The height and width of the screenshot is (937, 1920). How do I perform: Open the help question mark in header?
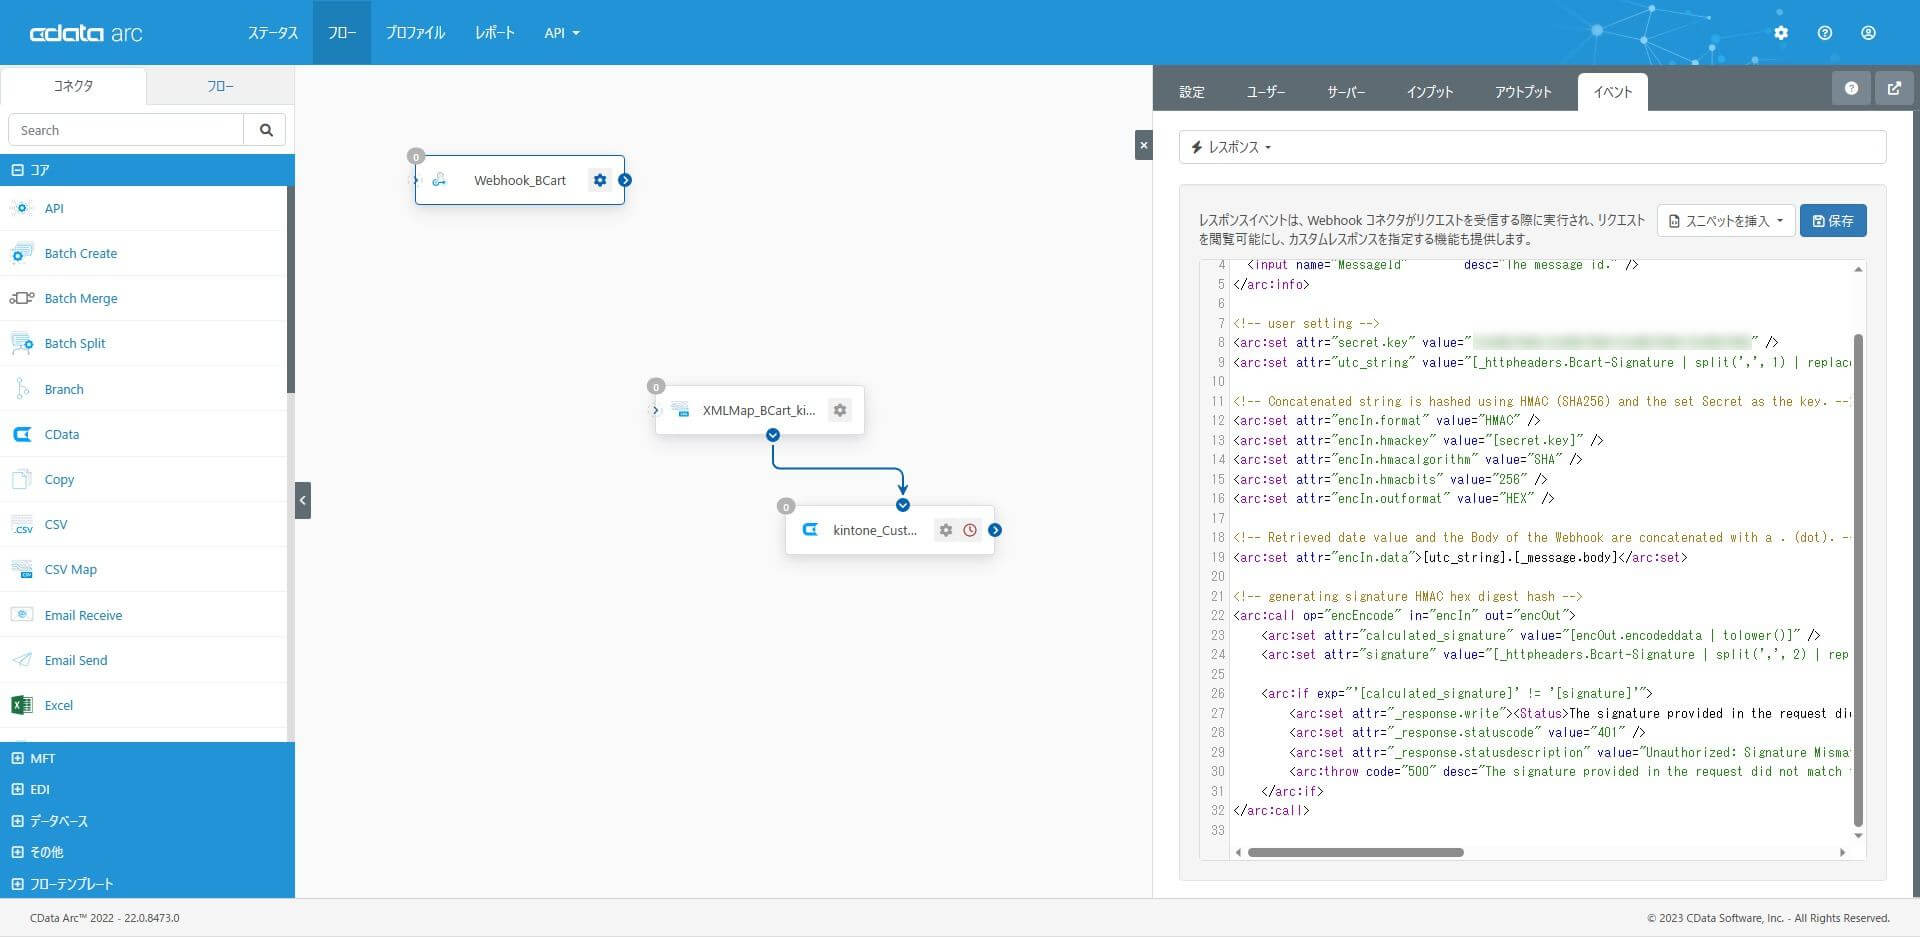[x=1825, y=33]
